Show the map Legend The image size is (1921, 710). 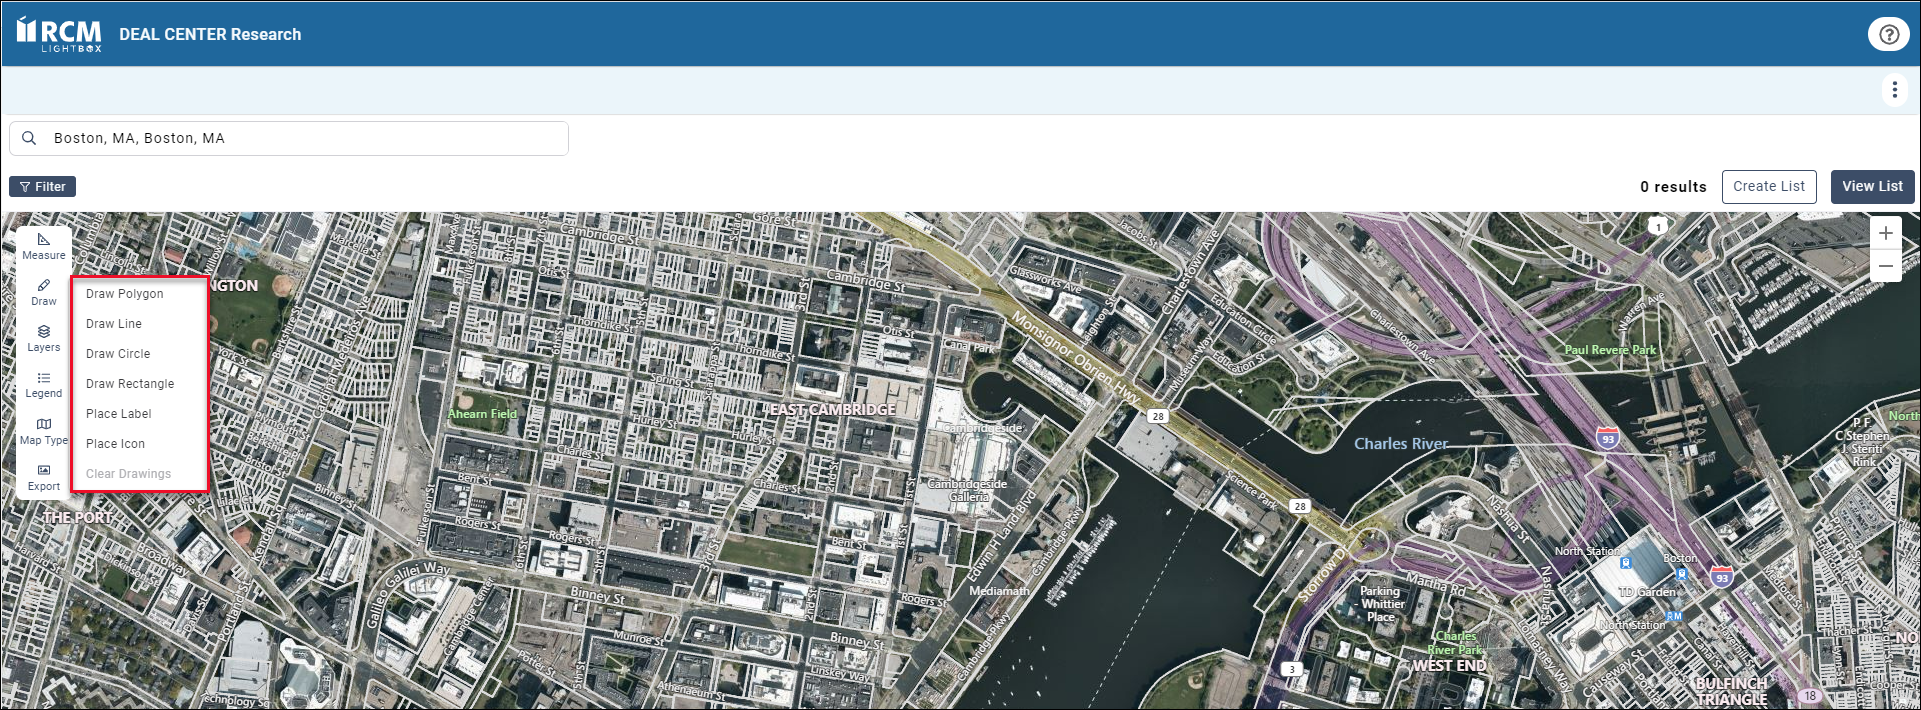point(44,384)
